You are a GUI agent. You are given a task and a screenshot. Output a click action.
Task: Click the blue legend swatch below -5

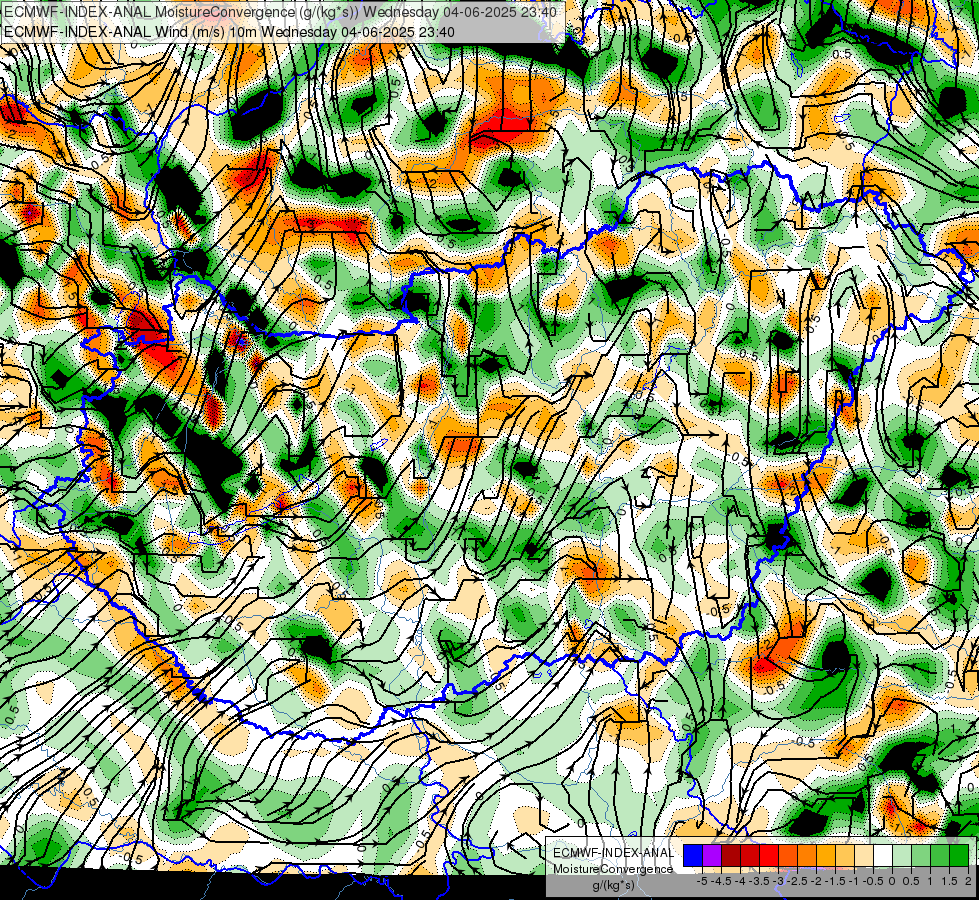tap(693, 856)
